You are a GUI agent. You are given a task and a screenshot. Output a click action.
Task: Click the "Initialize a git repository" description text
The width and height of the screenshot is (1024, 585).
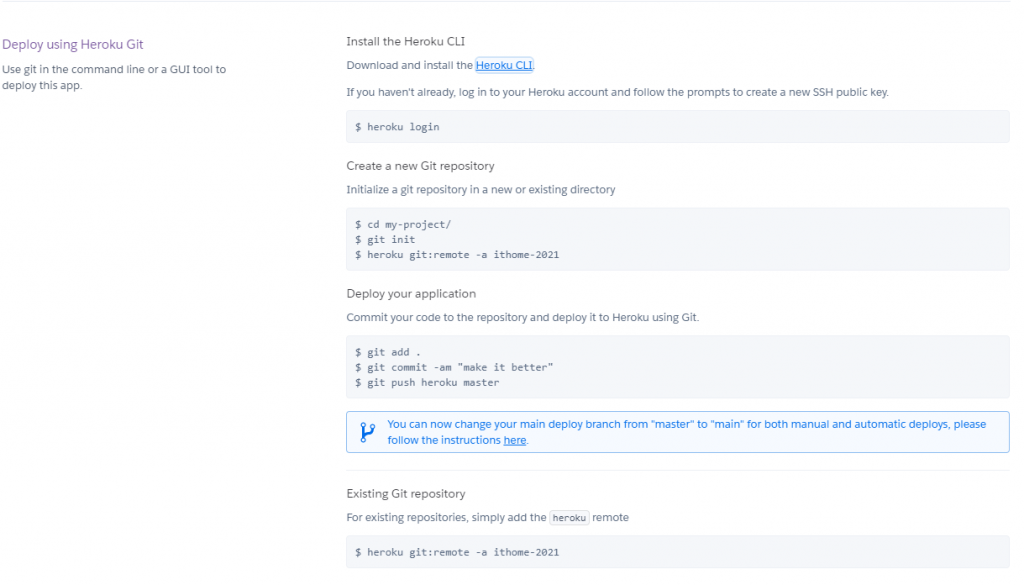click(480, 190)
